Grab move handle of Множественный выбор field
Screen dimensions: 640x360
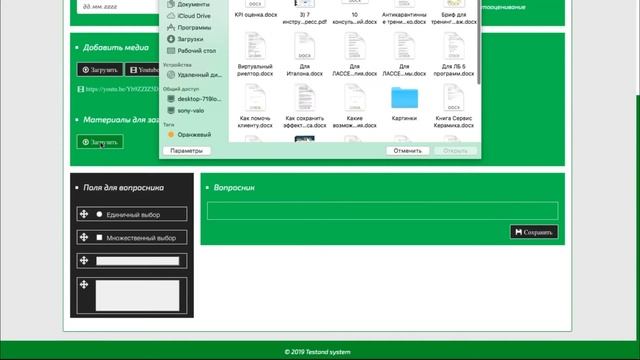[x=84, y=237]
